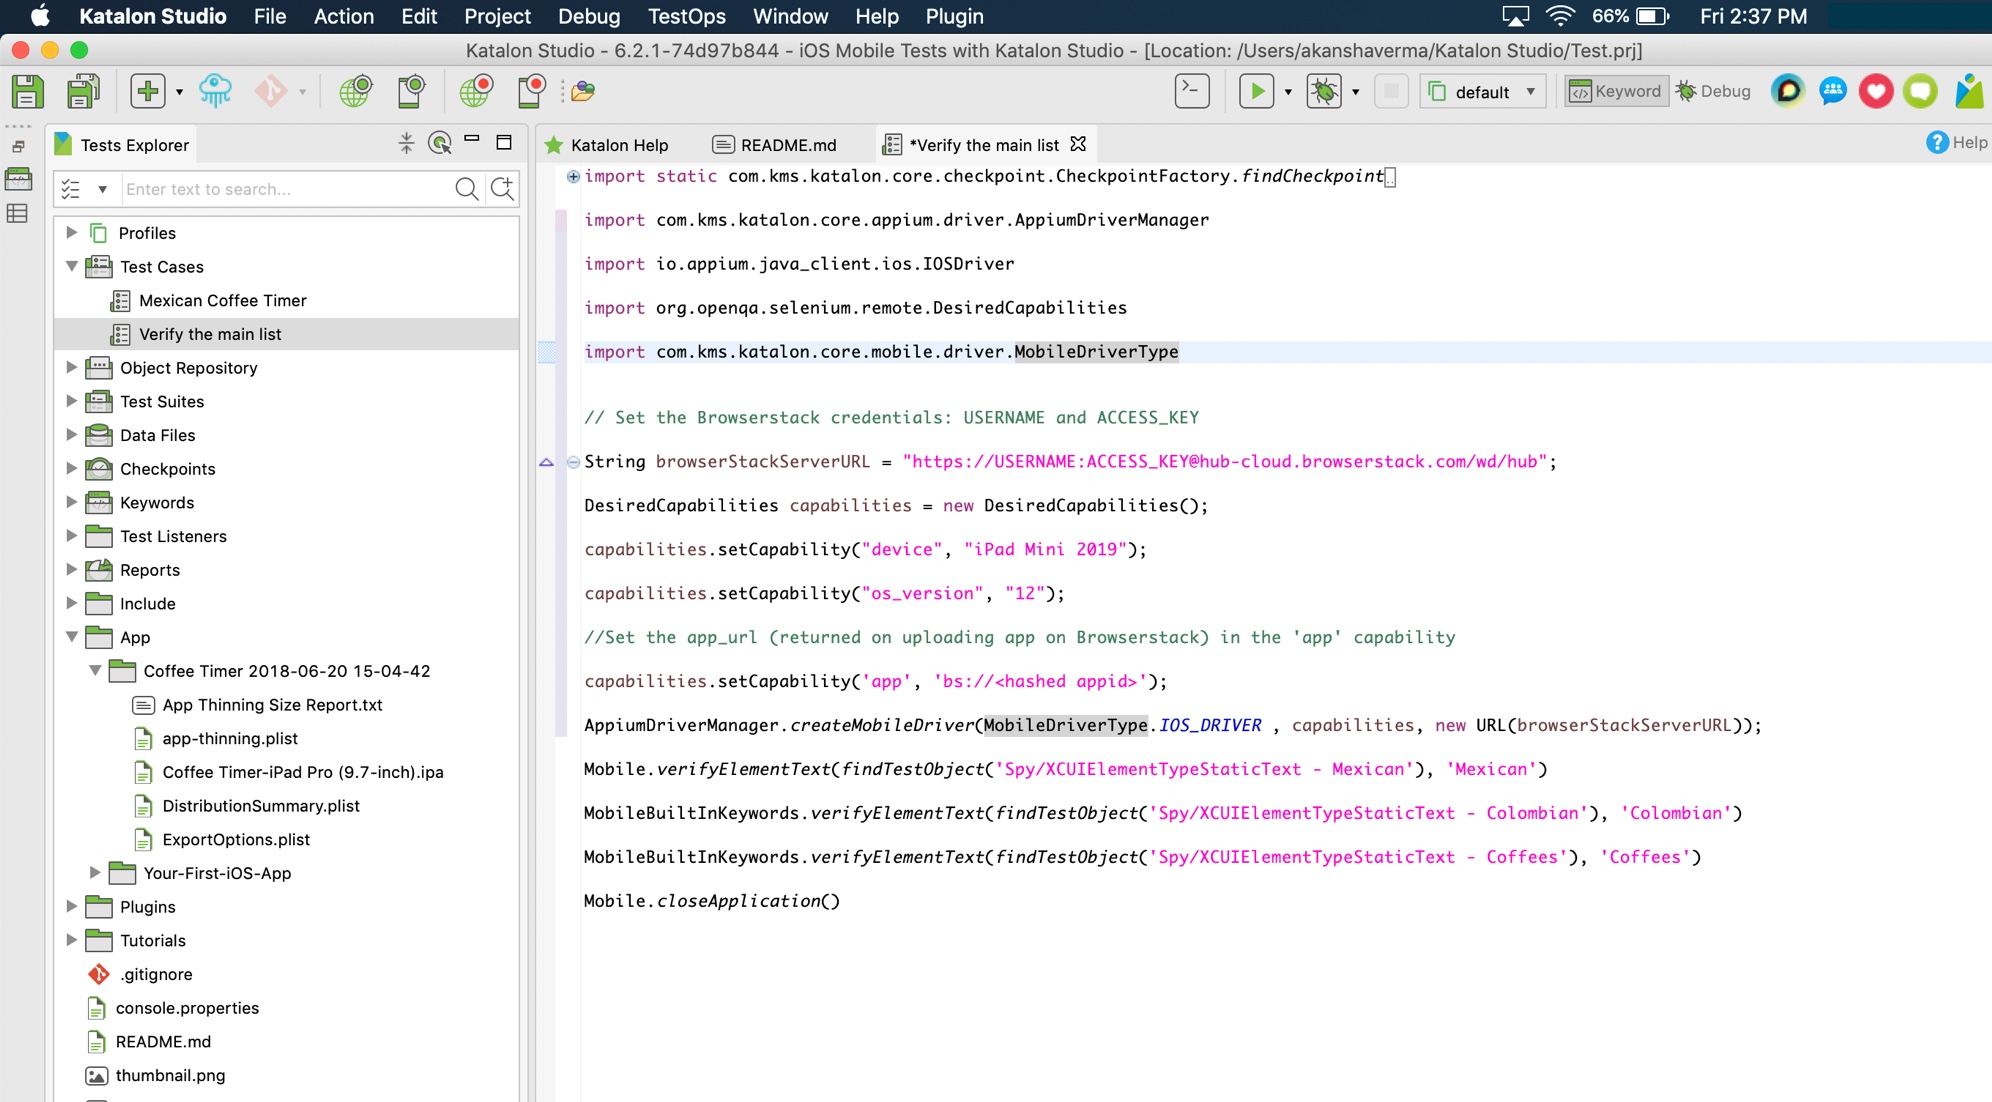The width and height of the screenshot is (1992, 1102).
Task: Switch to the README.md tab
Action: [788, 144]
